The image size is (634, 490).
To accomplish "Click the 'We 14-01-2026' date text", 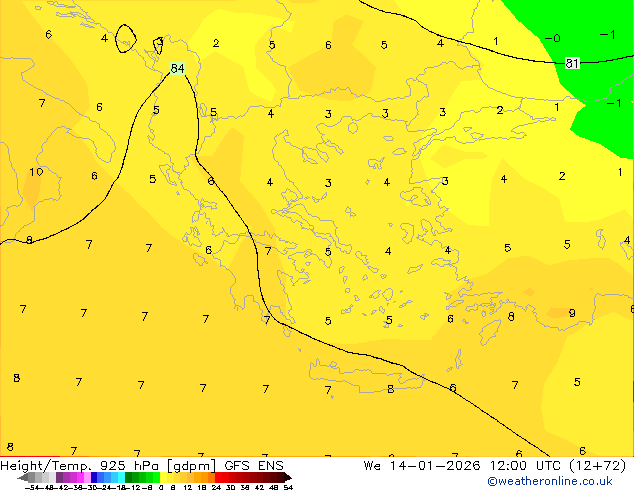I will [422, 466].
